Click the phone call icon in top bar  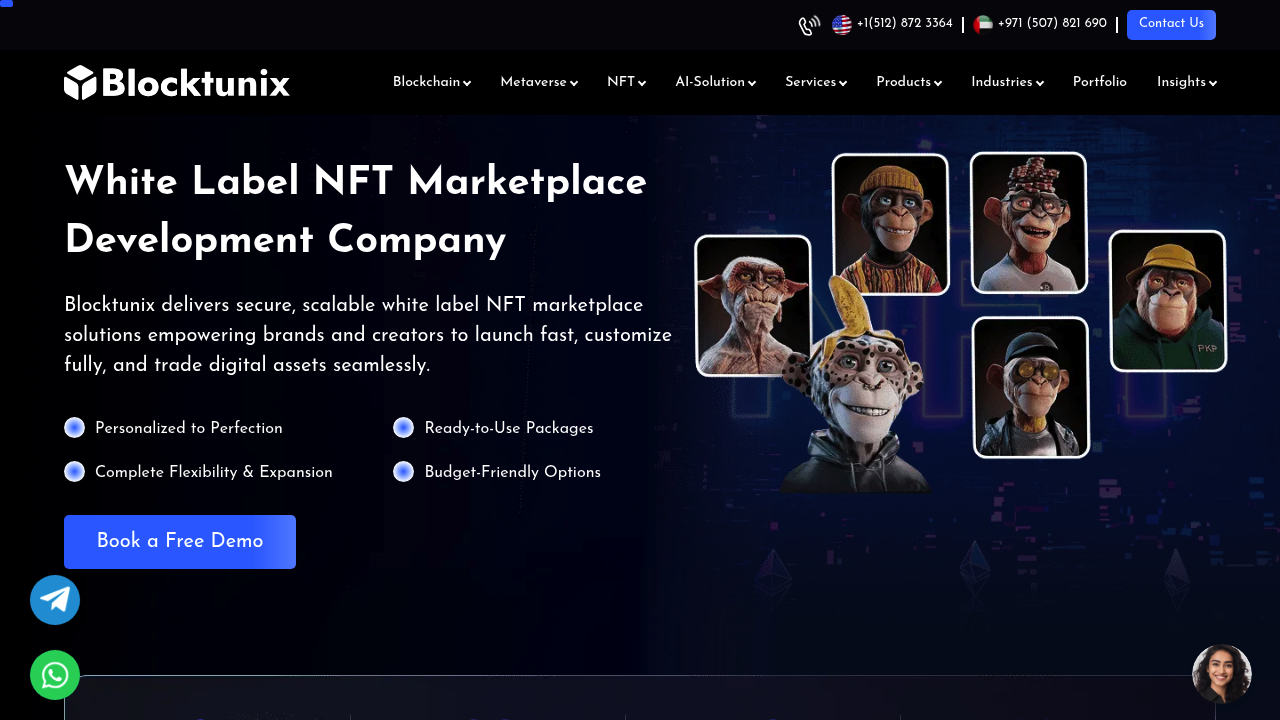click(809, 25)
